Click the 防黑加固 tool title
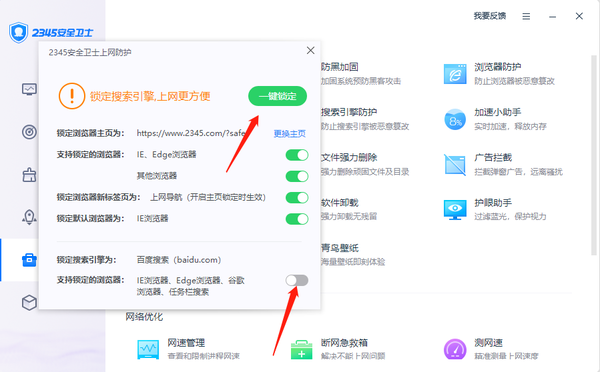Image resolution: width=600 pixels, height=372 pixels. click(339, 67)
